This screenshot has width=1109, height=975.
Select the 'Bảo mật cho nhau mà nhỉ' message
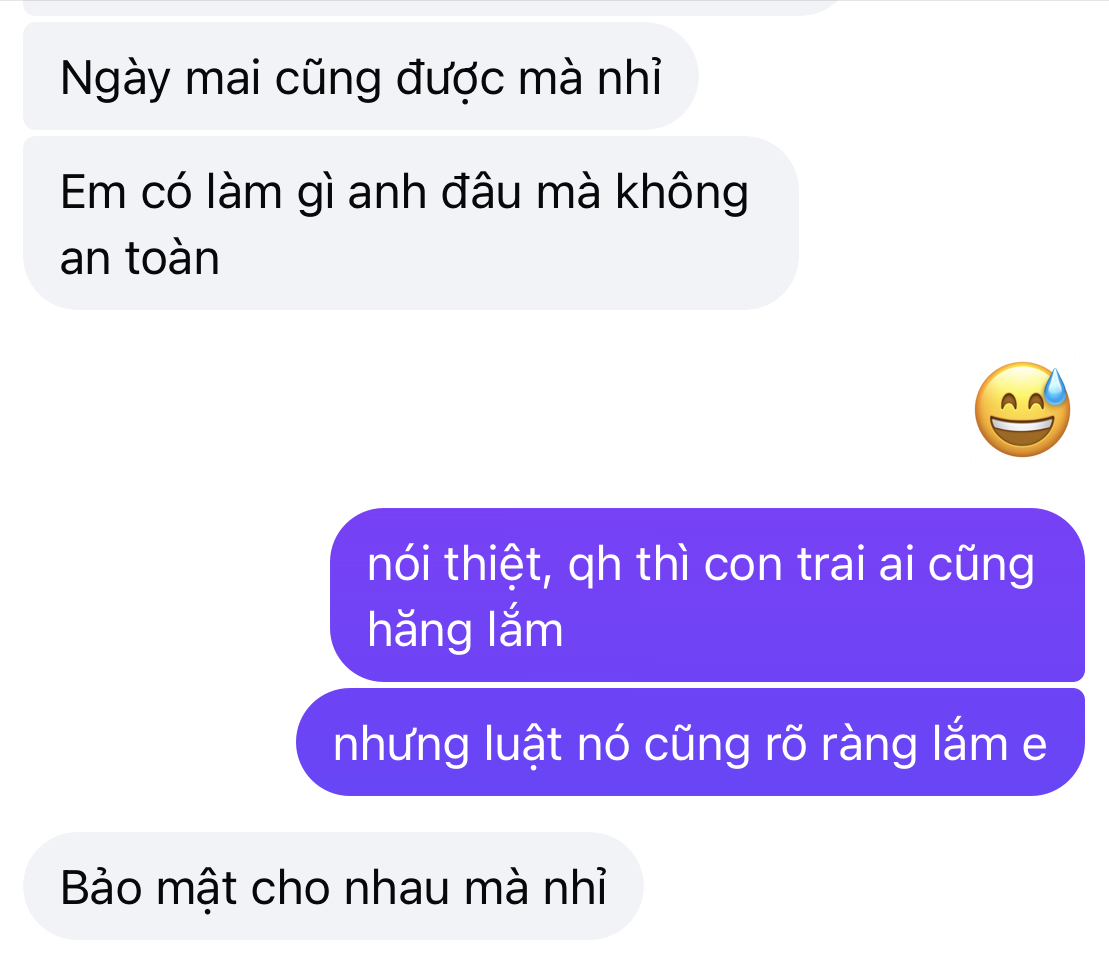[x=333, y=887]
